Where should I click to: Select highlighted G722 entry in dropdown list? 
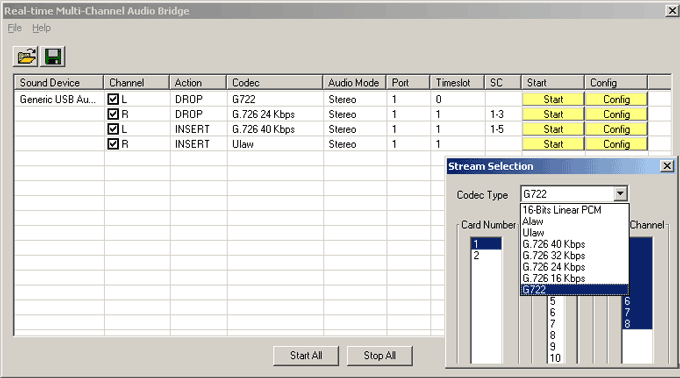(x=574, y=290)
